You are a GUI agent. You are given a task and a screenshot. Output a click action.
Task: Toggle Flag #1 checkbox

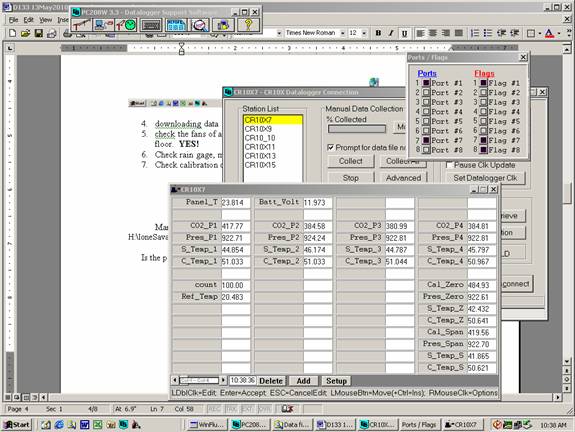point(484,83)
